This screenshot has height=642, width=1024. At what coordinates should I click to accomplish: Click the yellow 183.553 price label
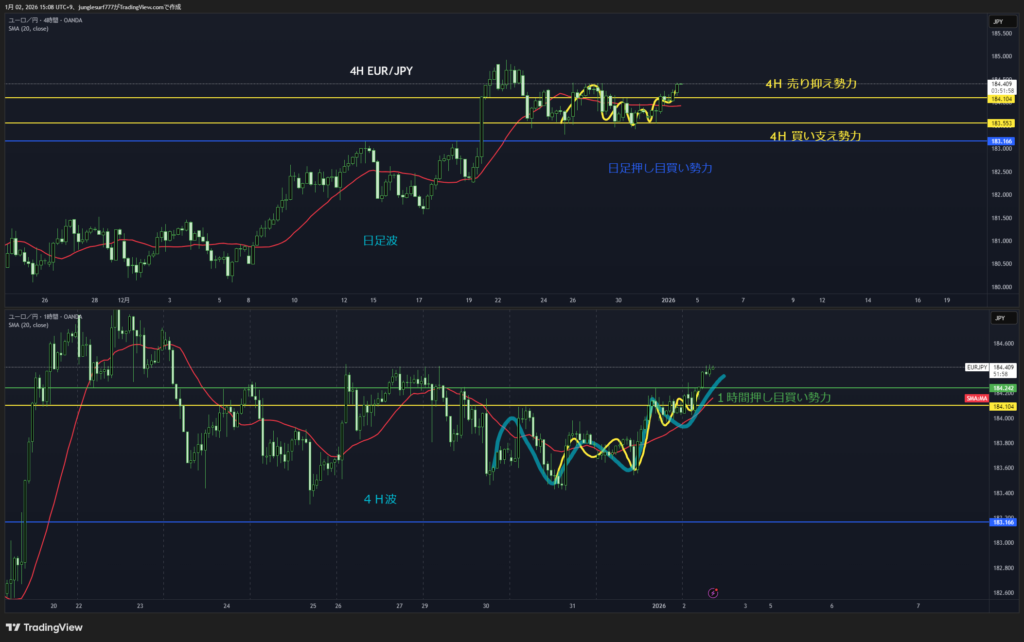[1000, 123]
